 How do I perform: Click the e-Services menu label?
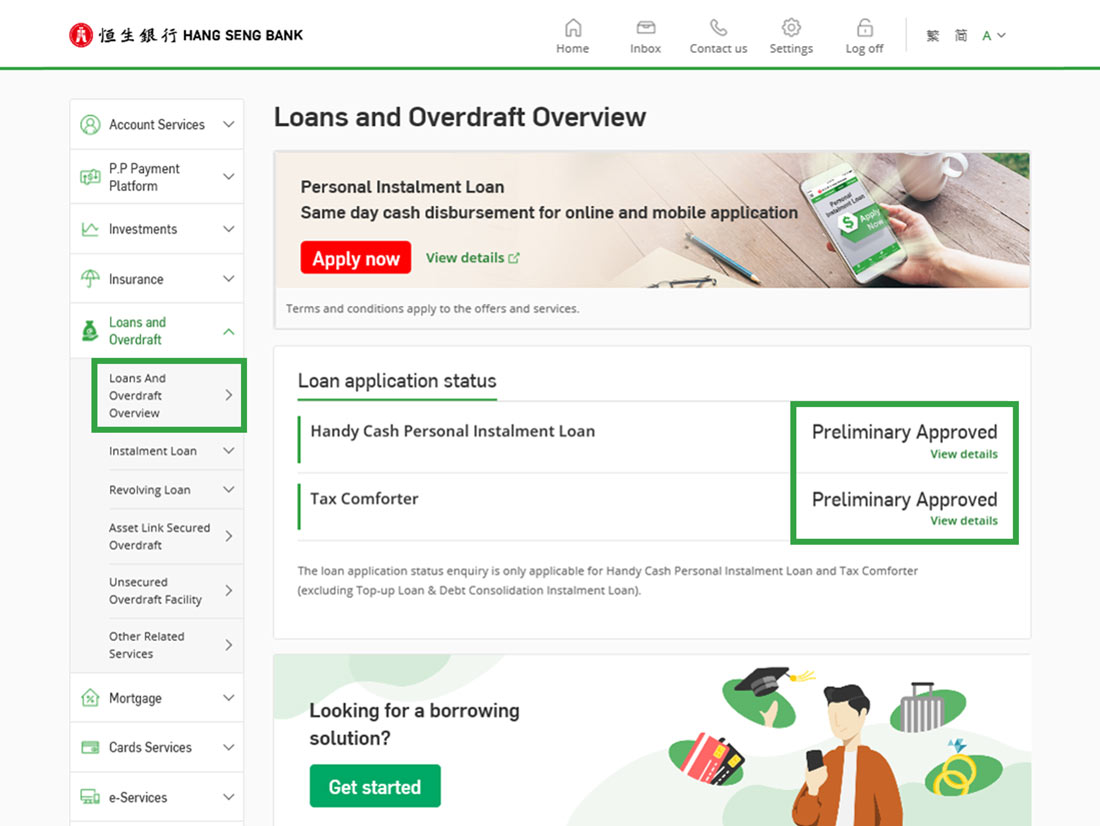138,797
